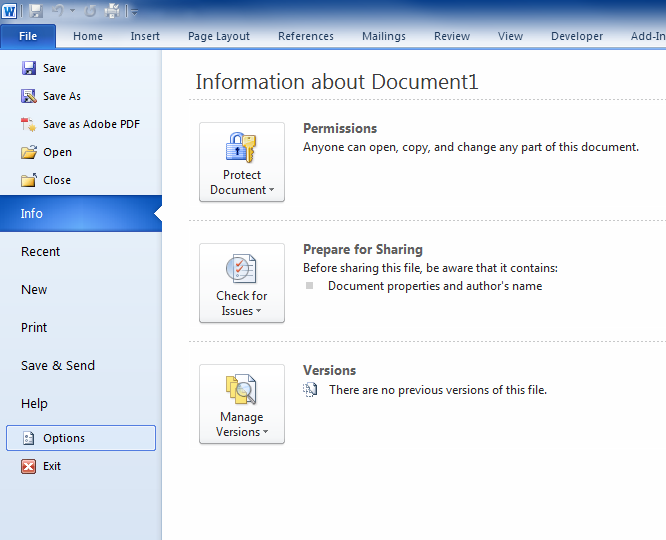Image resolution: width=666 pixels, height=540 pixels.
Task: Open the Undo history dropdown arrow
Action: click(73, 11)
